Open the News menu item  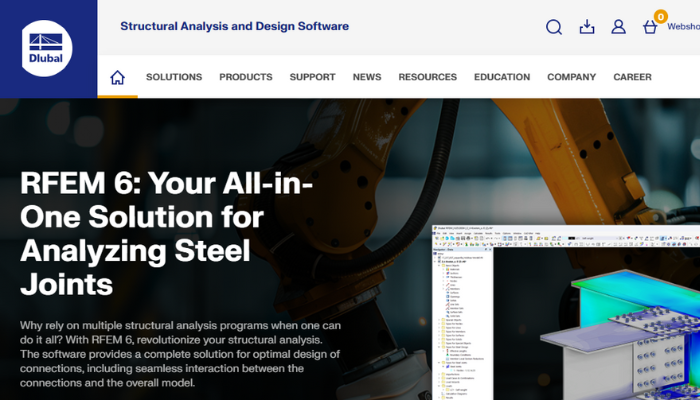point(367,77)
